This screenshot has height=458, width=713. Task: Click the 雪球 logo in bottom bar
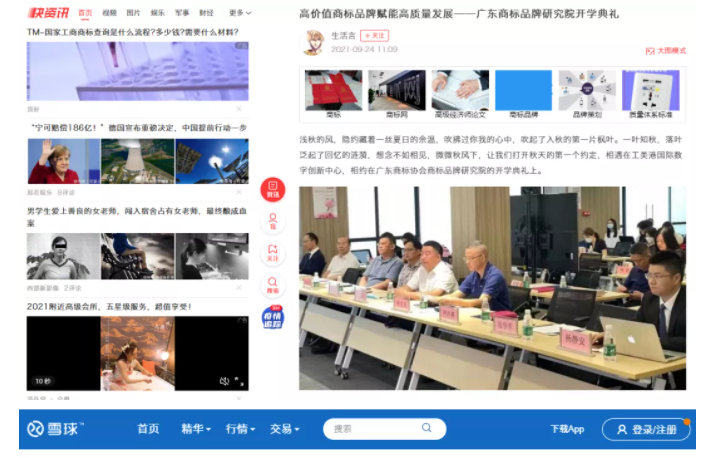click(x=56, y=429)
